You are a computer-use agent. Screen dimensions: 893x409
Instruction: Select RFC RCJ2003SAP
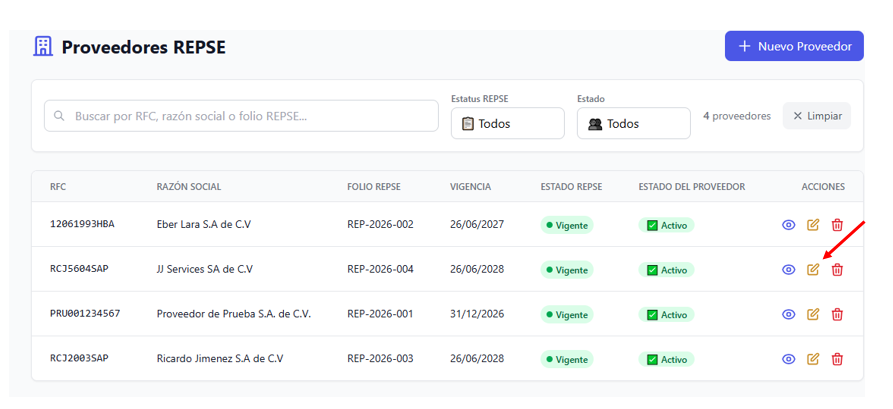click(79, 358)
